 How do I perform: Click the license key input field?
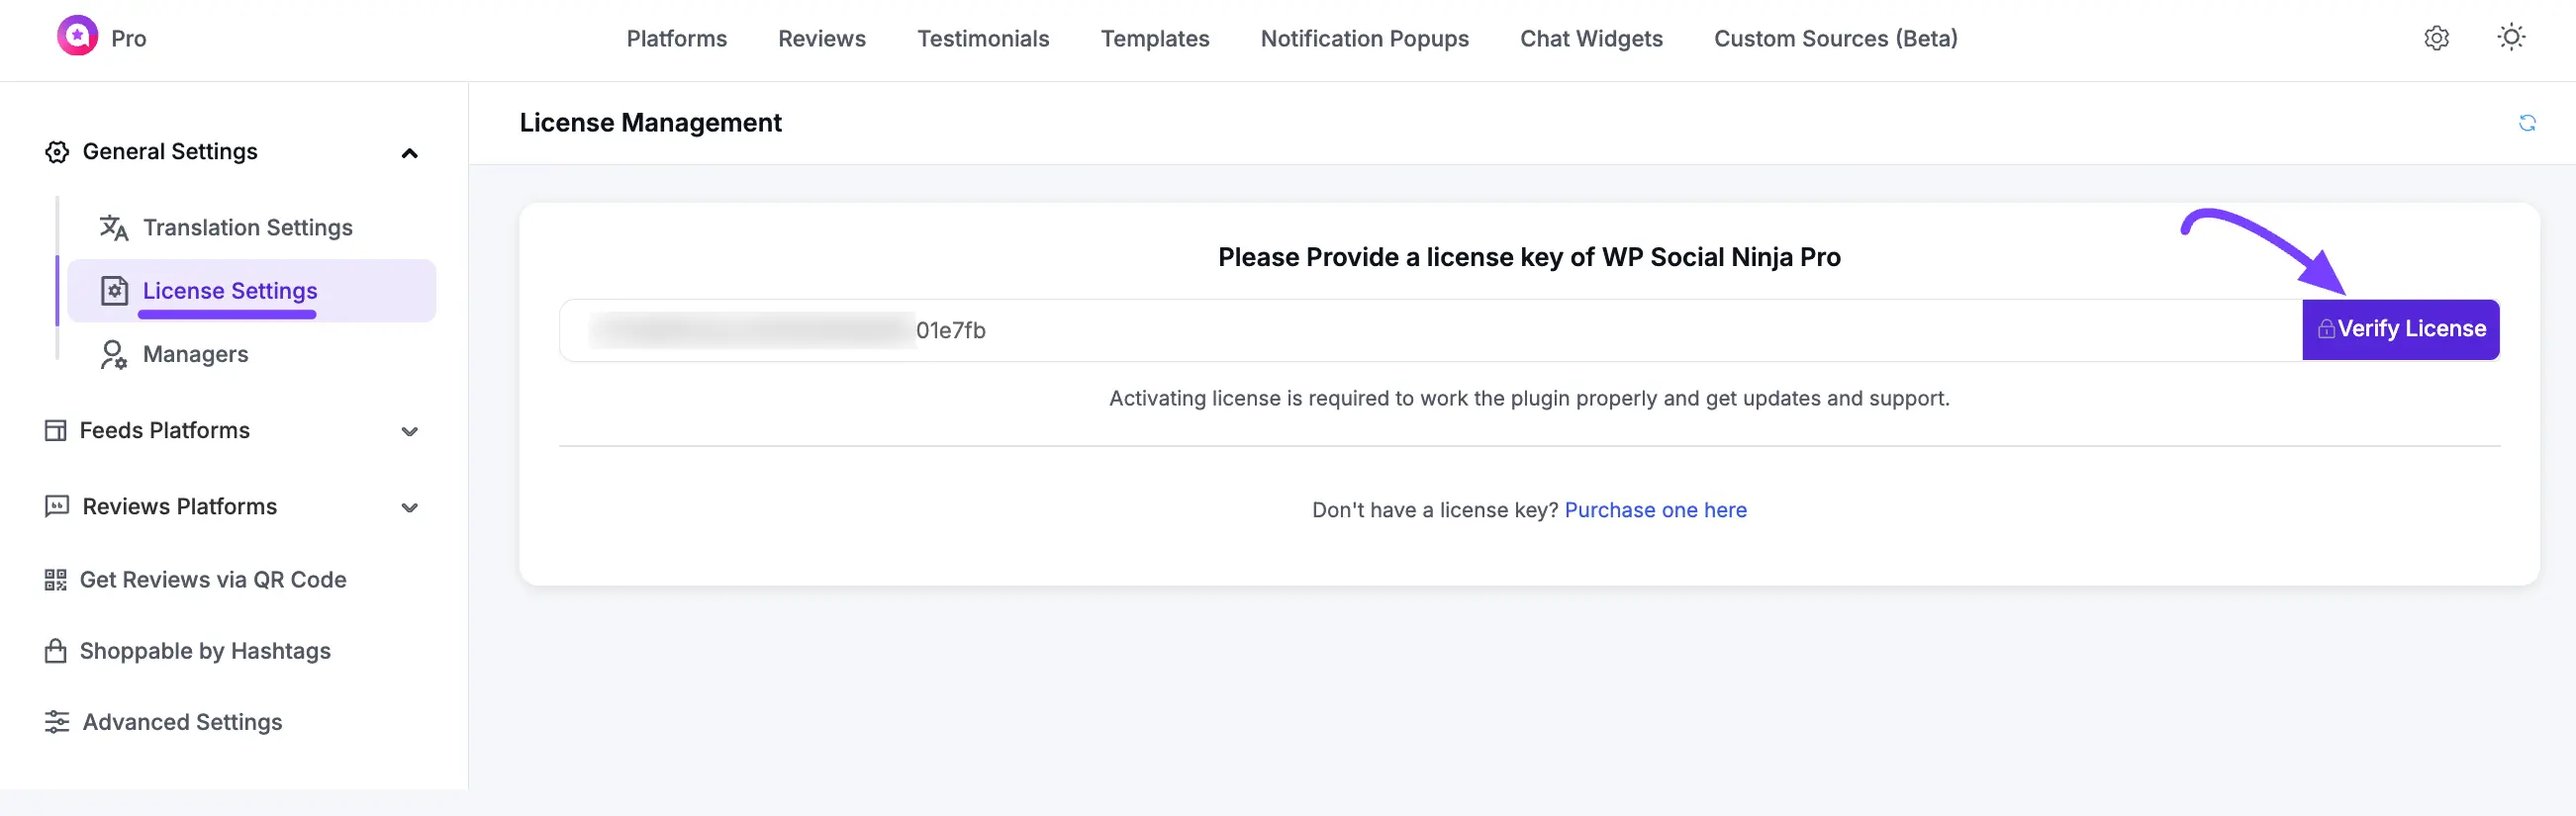1430,330
